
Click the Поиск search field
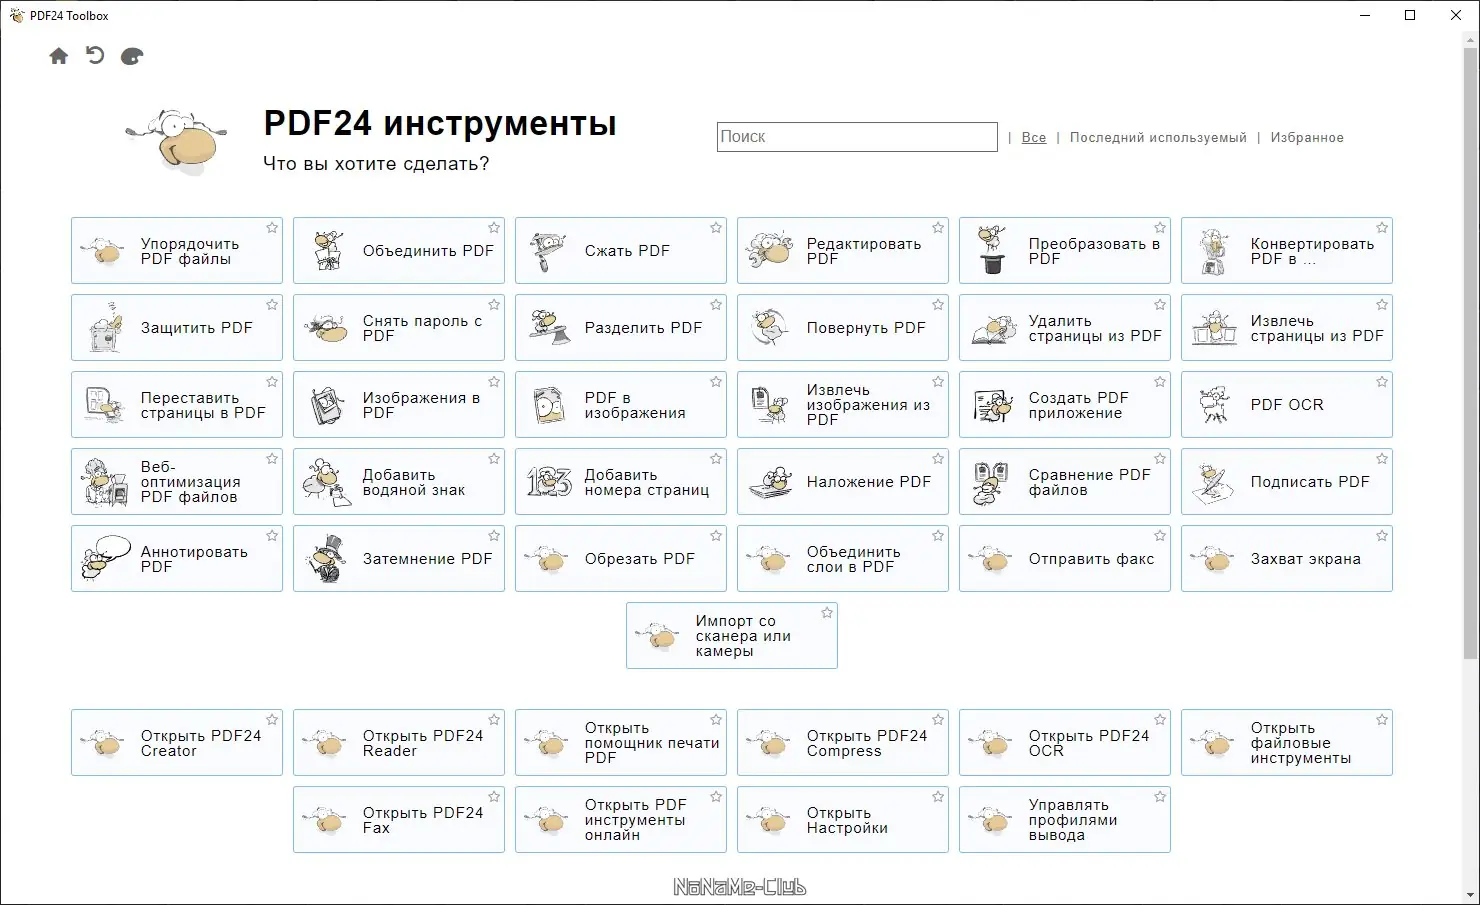point(857,137)
